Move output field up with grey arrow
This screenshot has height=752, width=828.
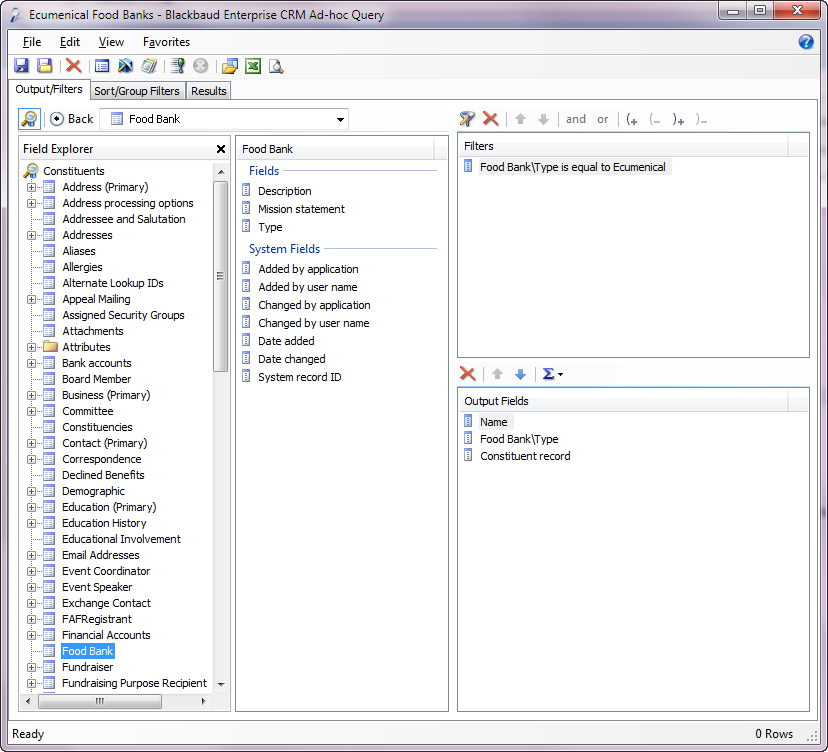[x=497, y=374]
